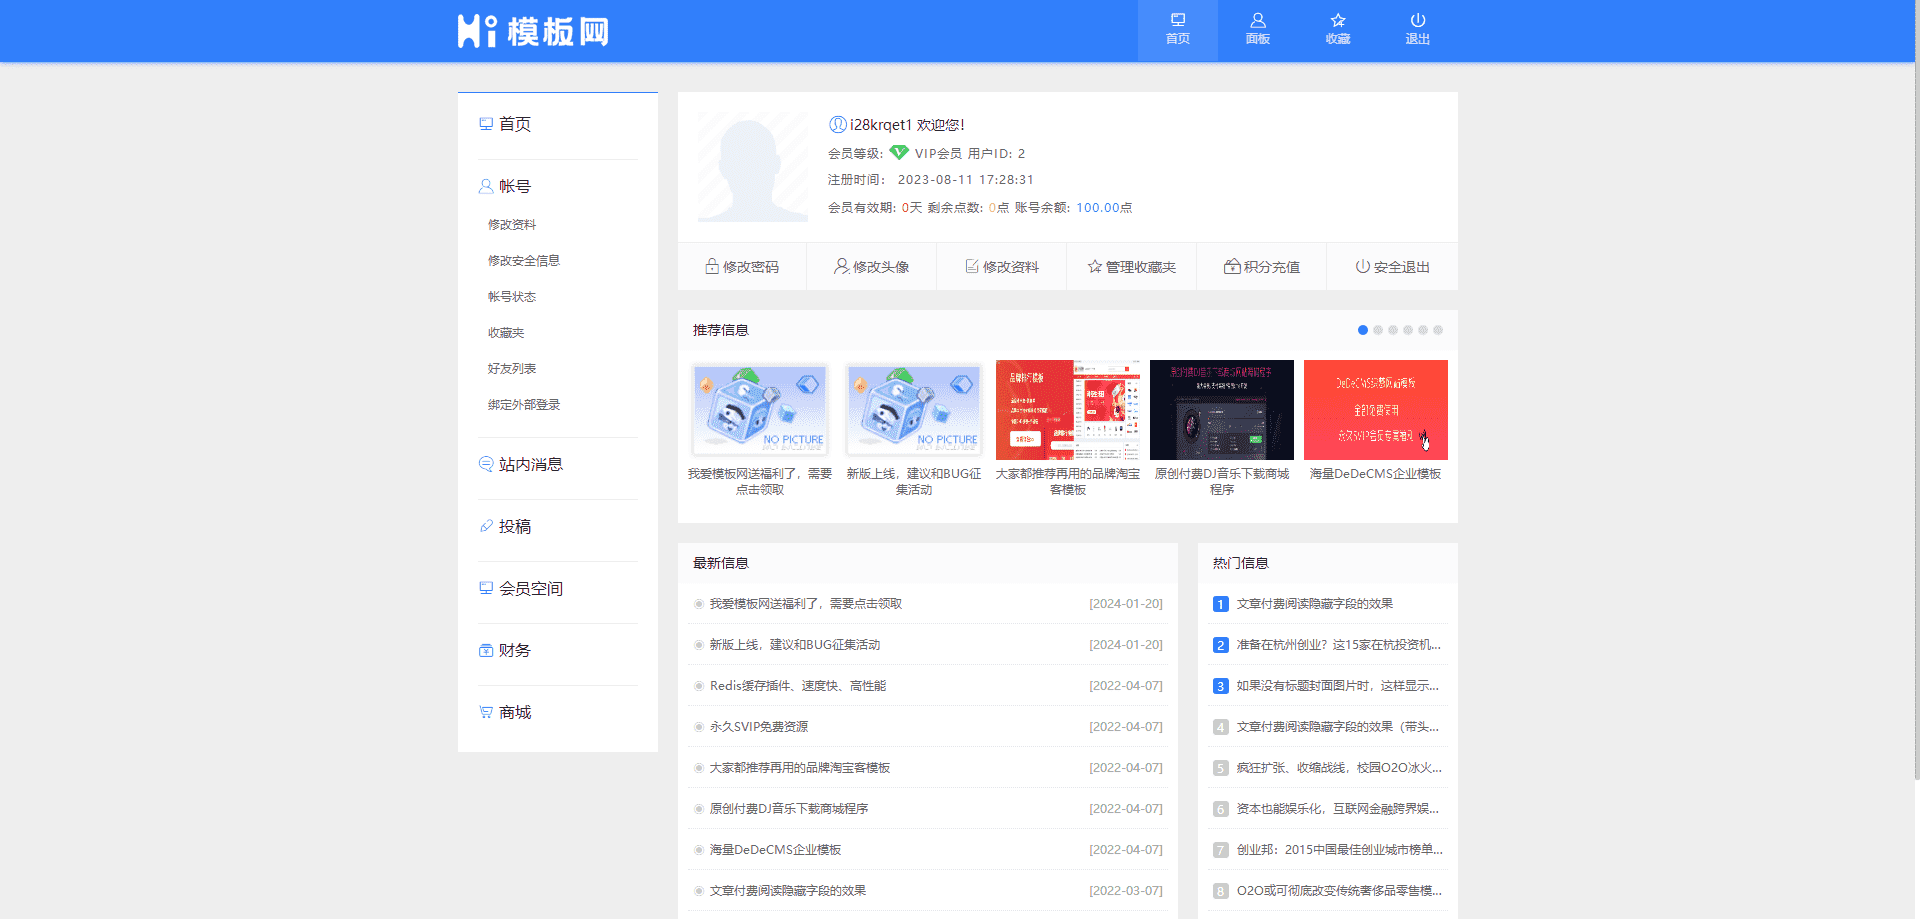This screenshot has width=1920, height=919.
Task: Open 收藏 from the top navigation icons
Action: coord(1337,29)
